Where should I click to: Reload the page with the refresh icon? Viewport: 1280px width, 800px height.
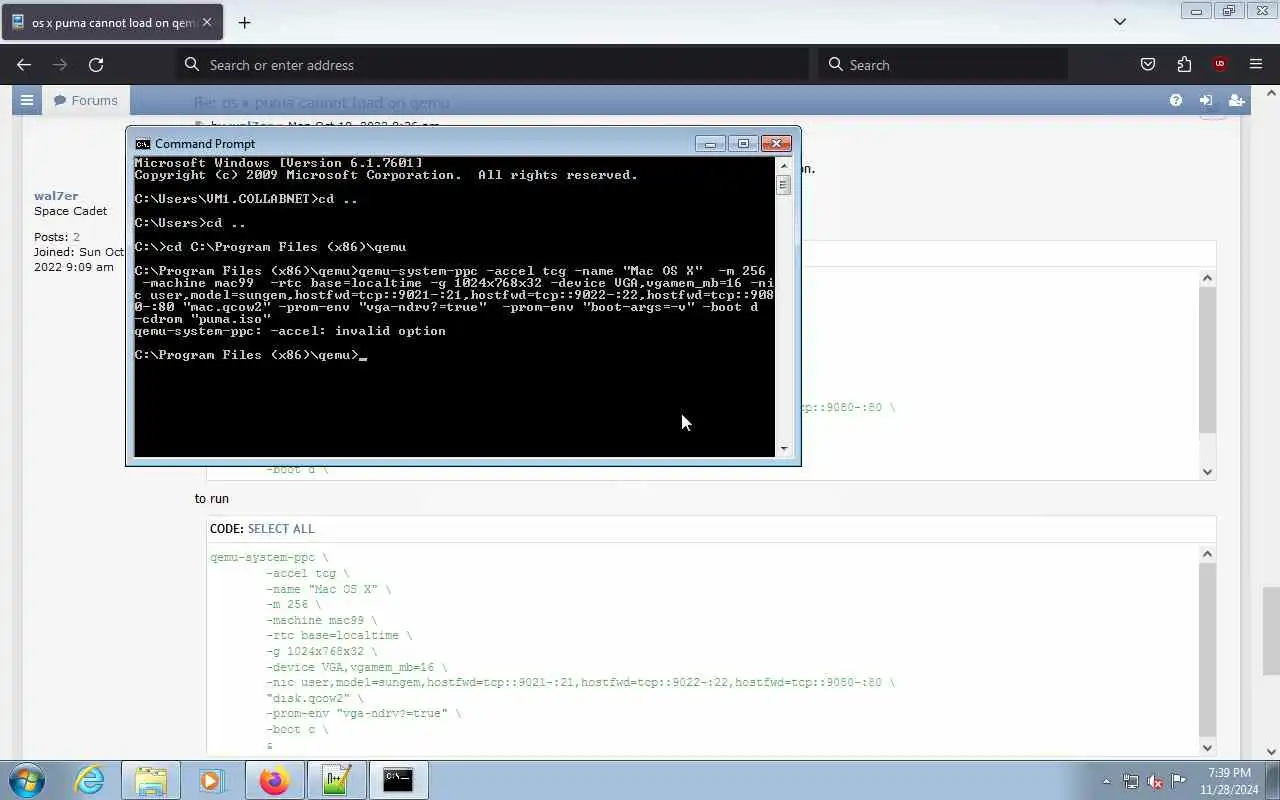96,64
